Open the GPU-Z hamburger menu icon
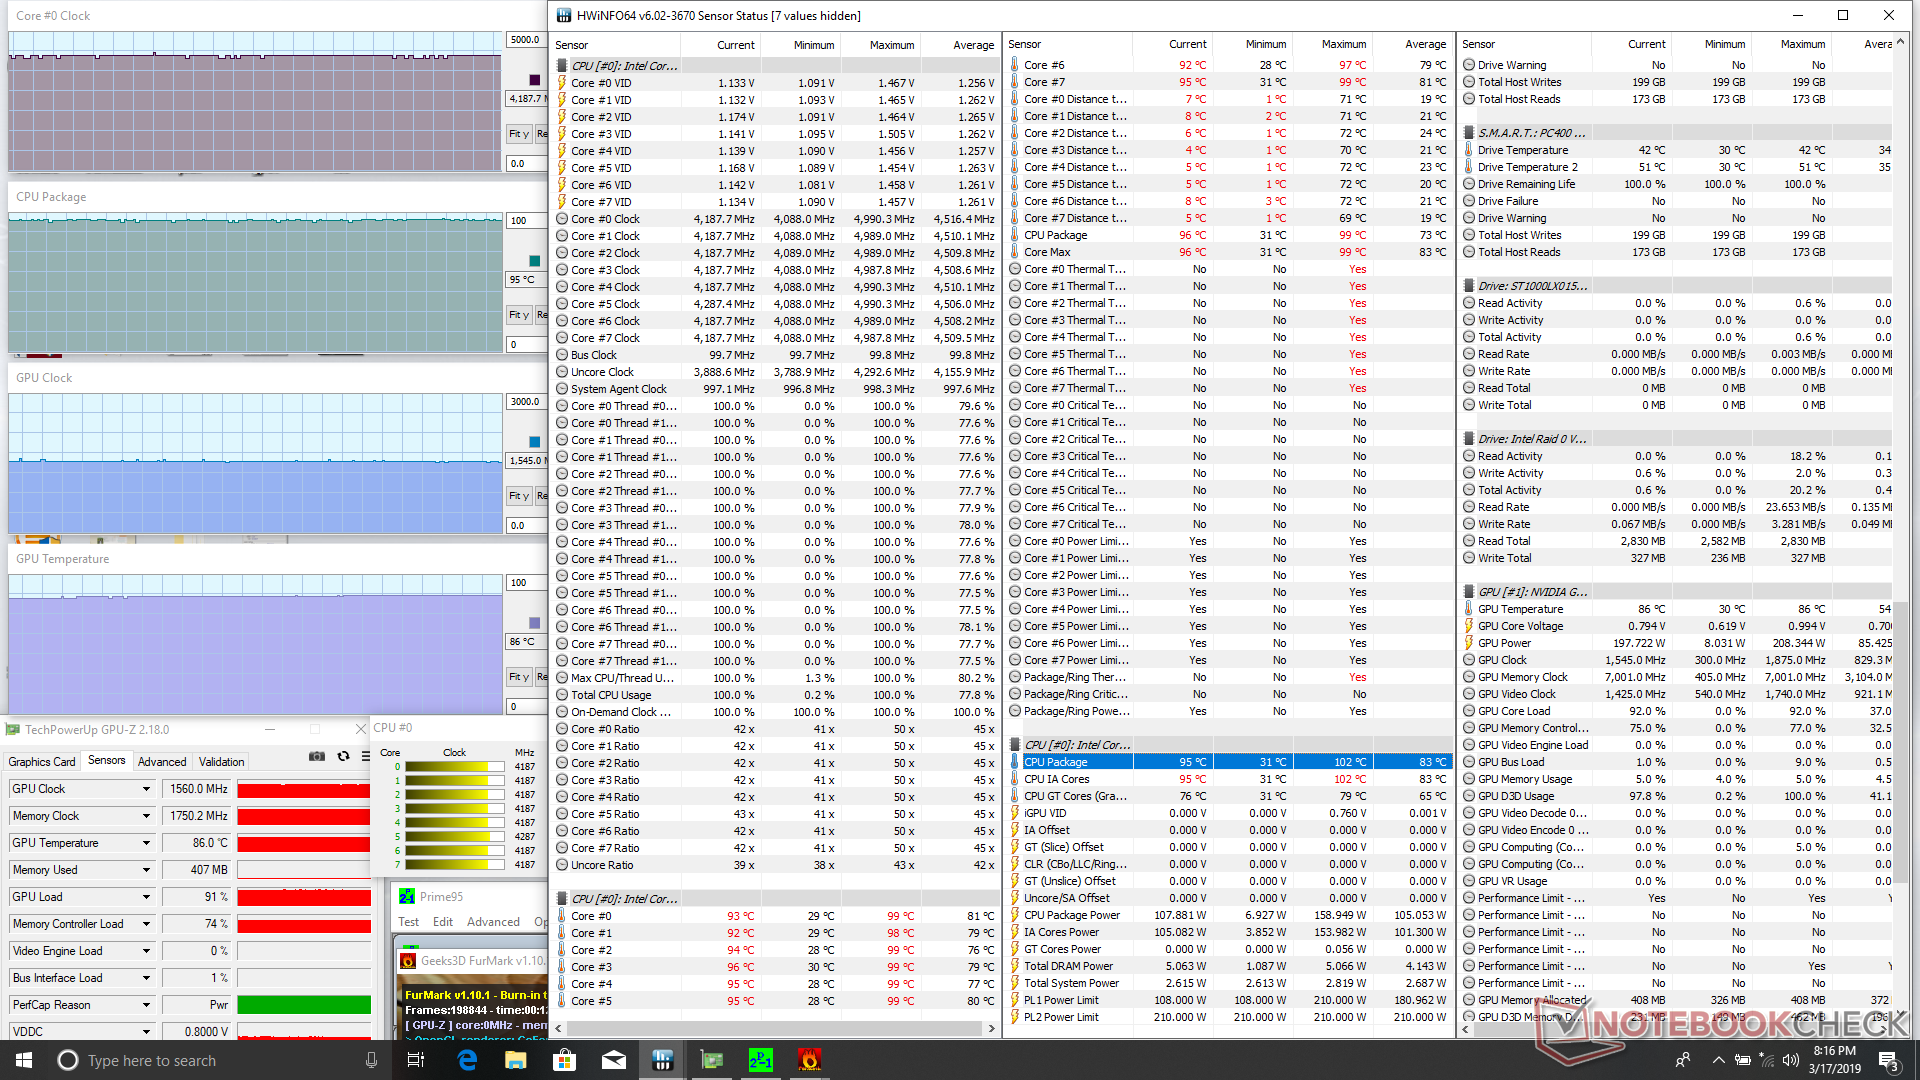The width and height of the screenshot is (1920, 1080). click(364, 757)
